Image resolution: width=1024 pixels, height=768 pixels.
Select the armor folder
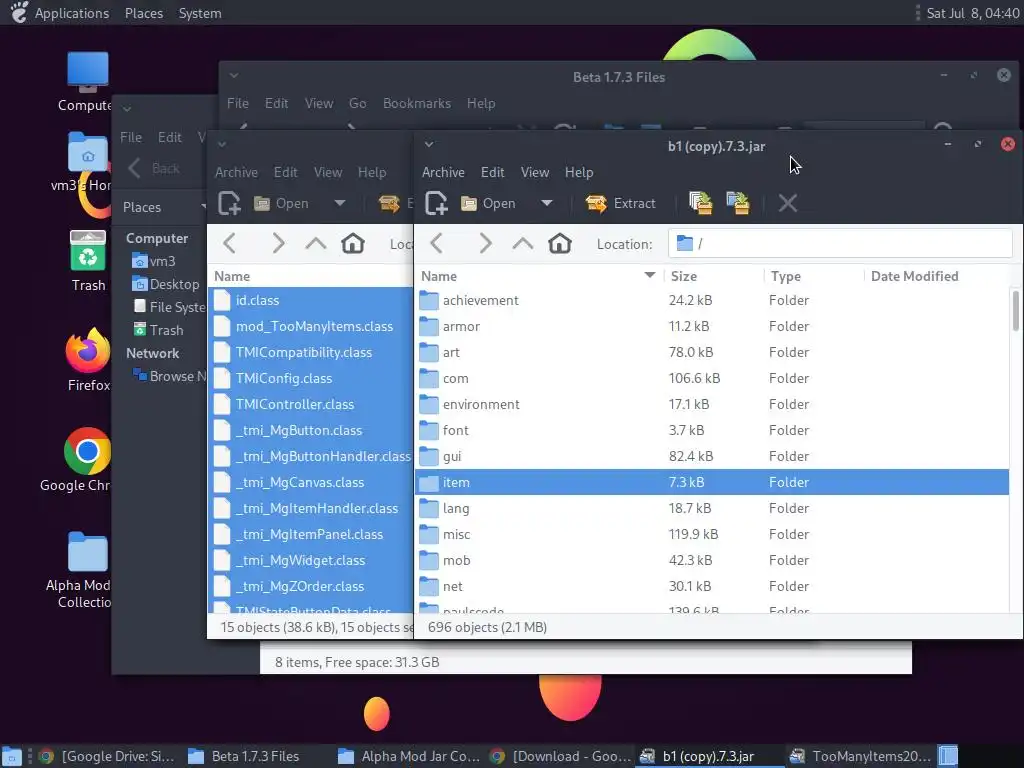(712, 327)
